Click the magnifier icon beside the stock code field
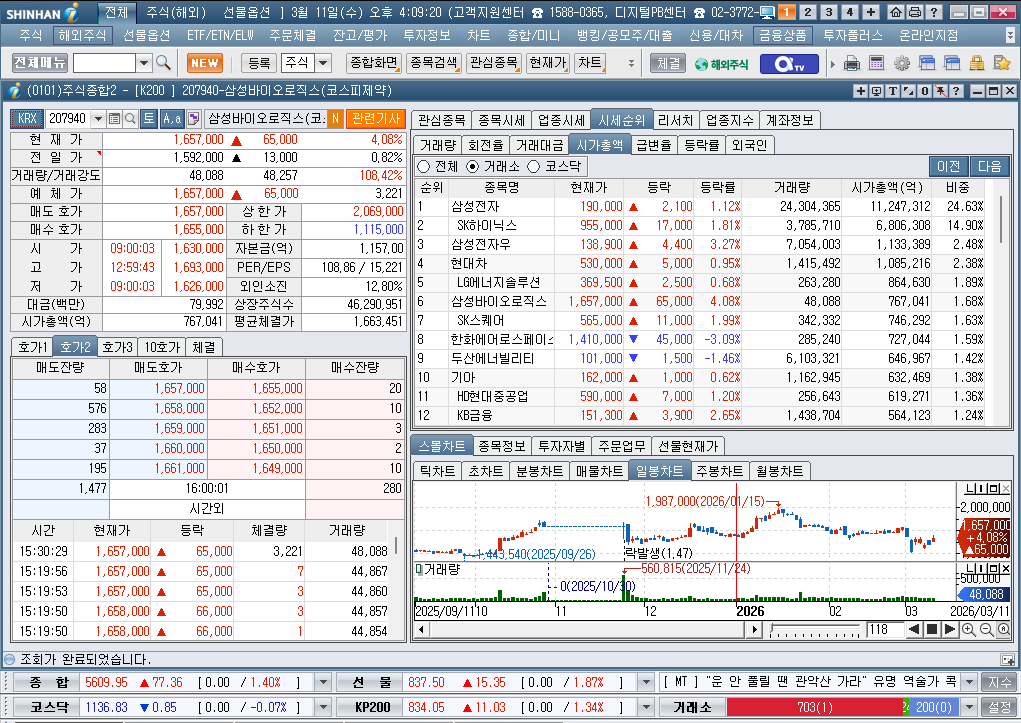Viewport: 1021px width, 723px height. [130, 119]
